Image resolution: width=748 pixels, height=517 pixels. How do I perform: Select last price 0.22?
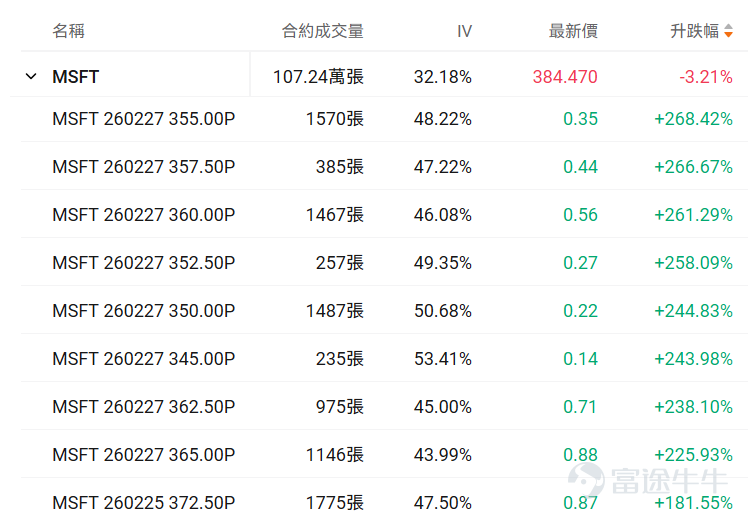580,311
